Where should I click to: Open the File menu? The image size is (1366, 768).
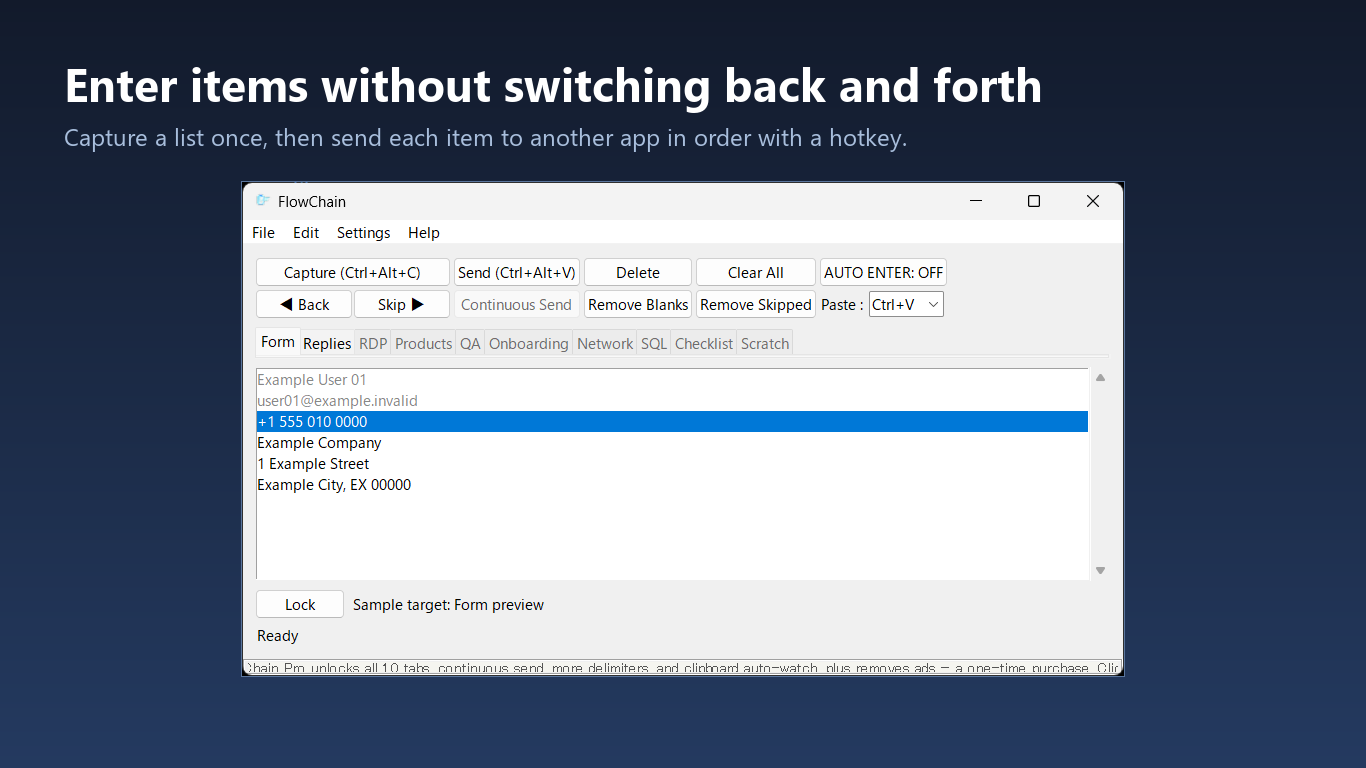(263, 233)
